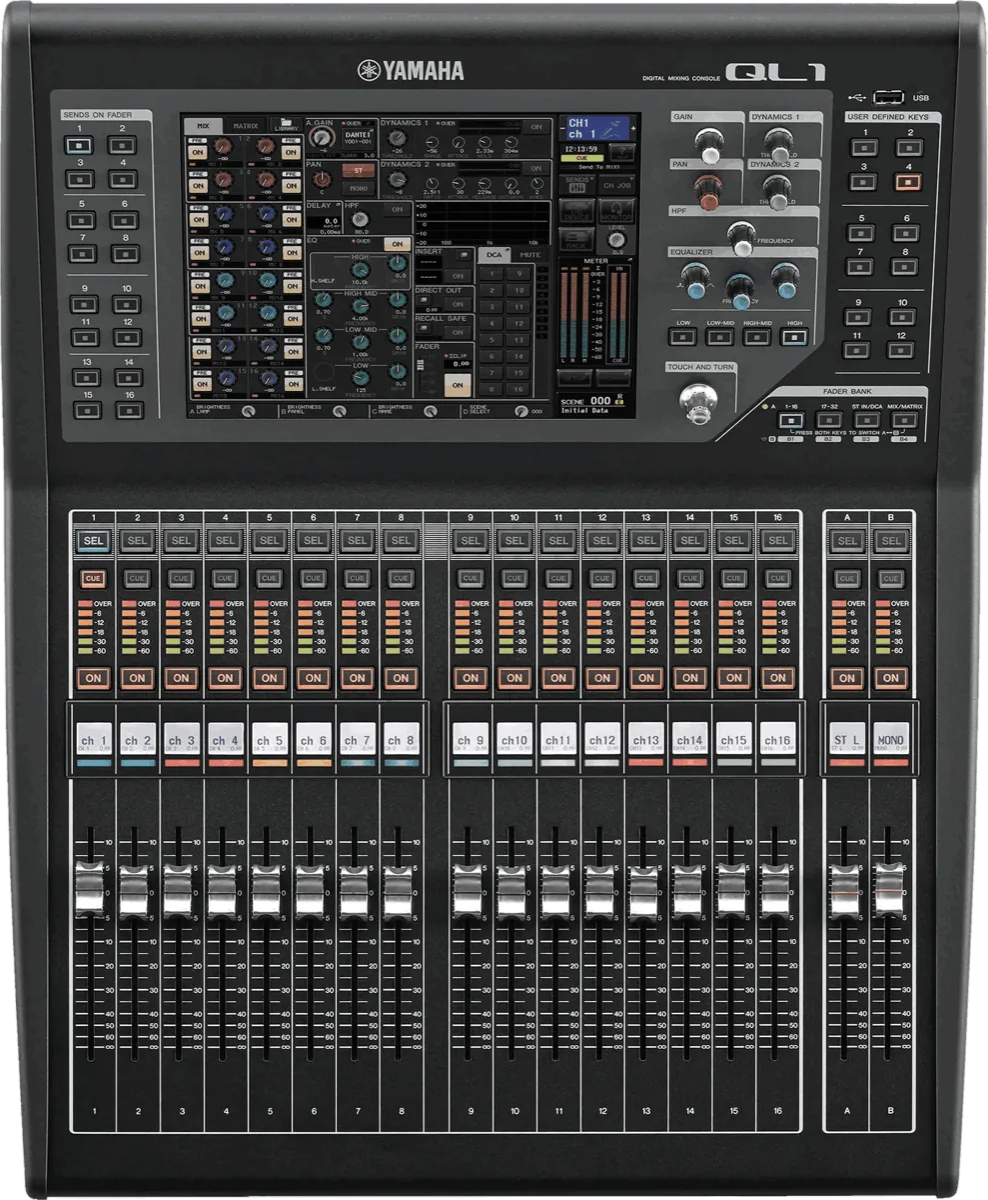Open the DANTE1 input patch popup
The image size is (988, 1200).
coord(359,138)
